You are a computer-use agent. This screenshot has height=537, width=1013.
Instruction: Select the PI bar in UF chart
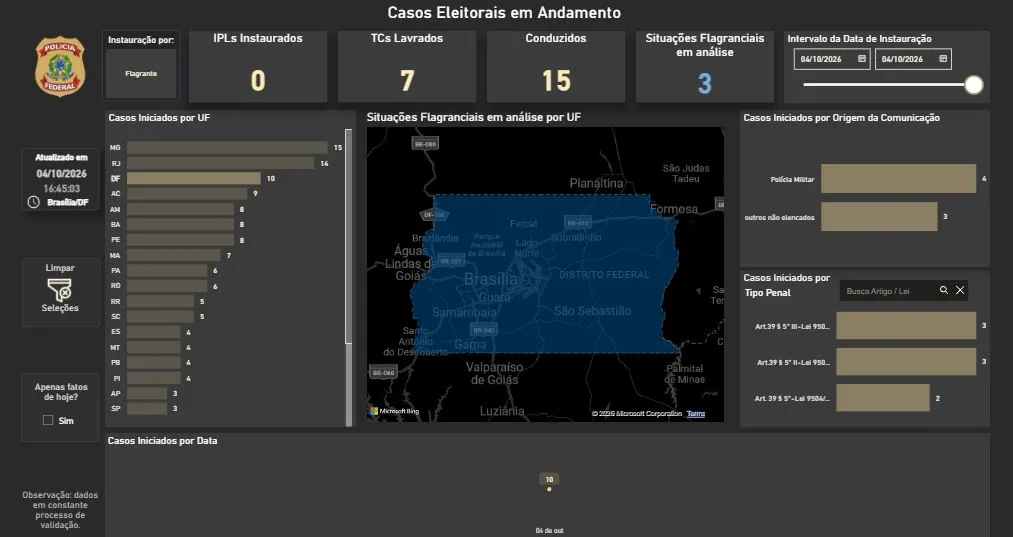coord(154,378)
